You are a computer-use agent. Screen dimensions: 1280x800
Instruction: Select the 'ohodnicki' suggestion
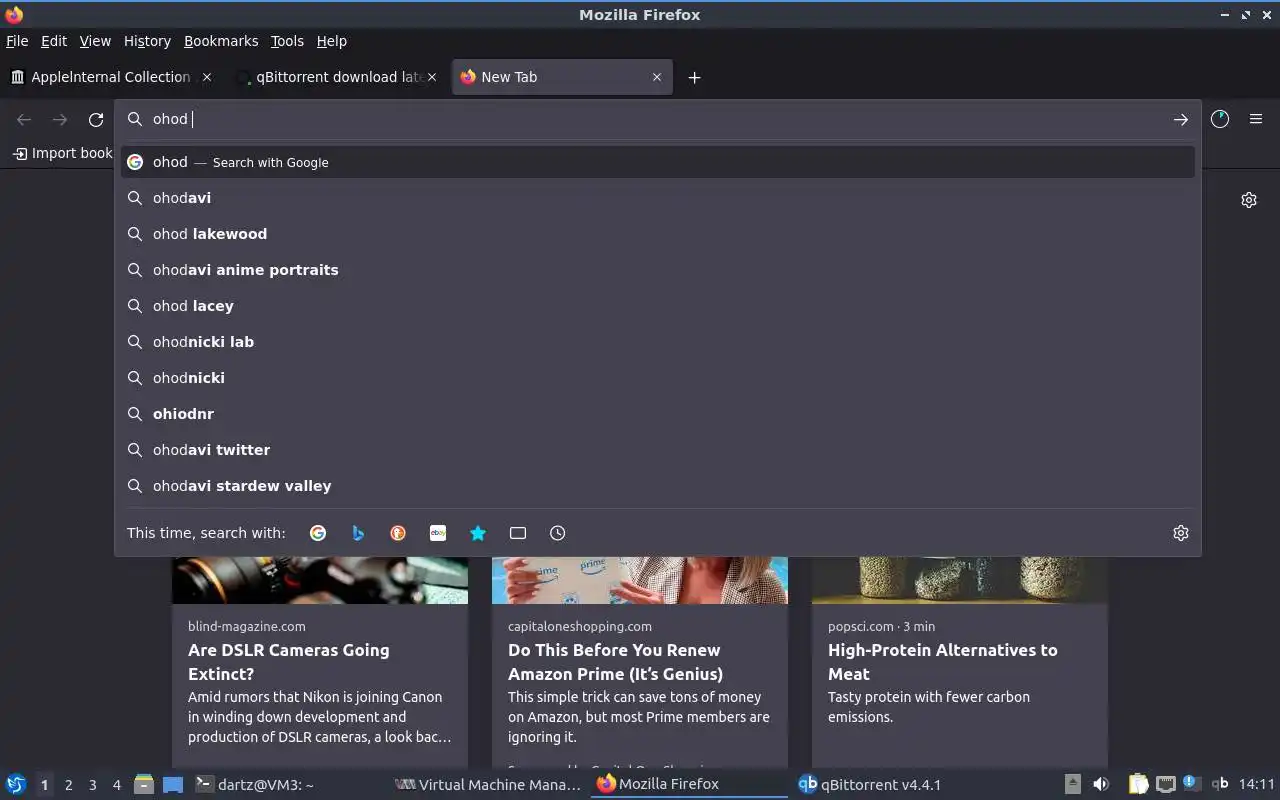tap(658, 378)
